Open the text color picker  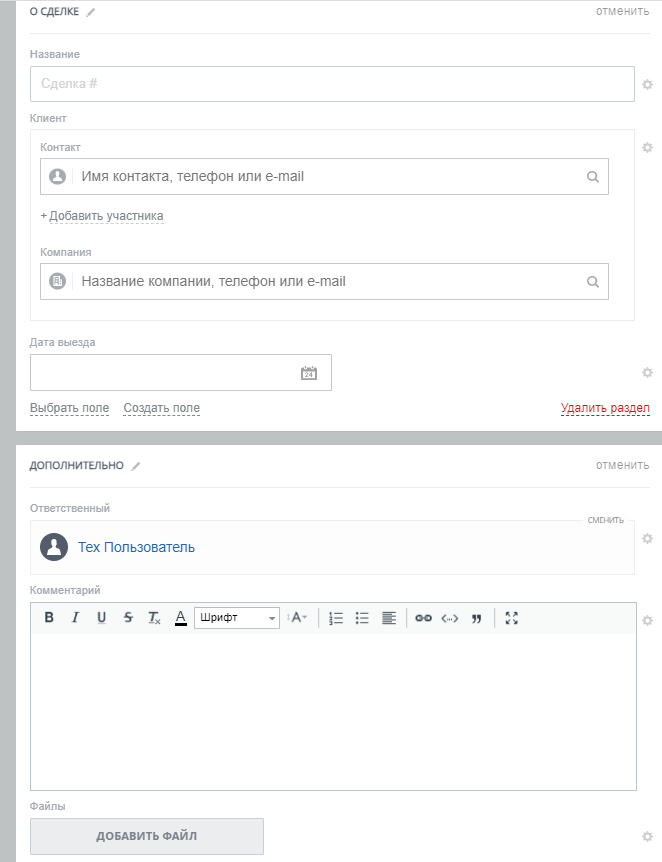coord(181,618)
